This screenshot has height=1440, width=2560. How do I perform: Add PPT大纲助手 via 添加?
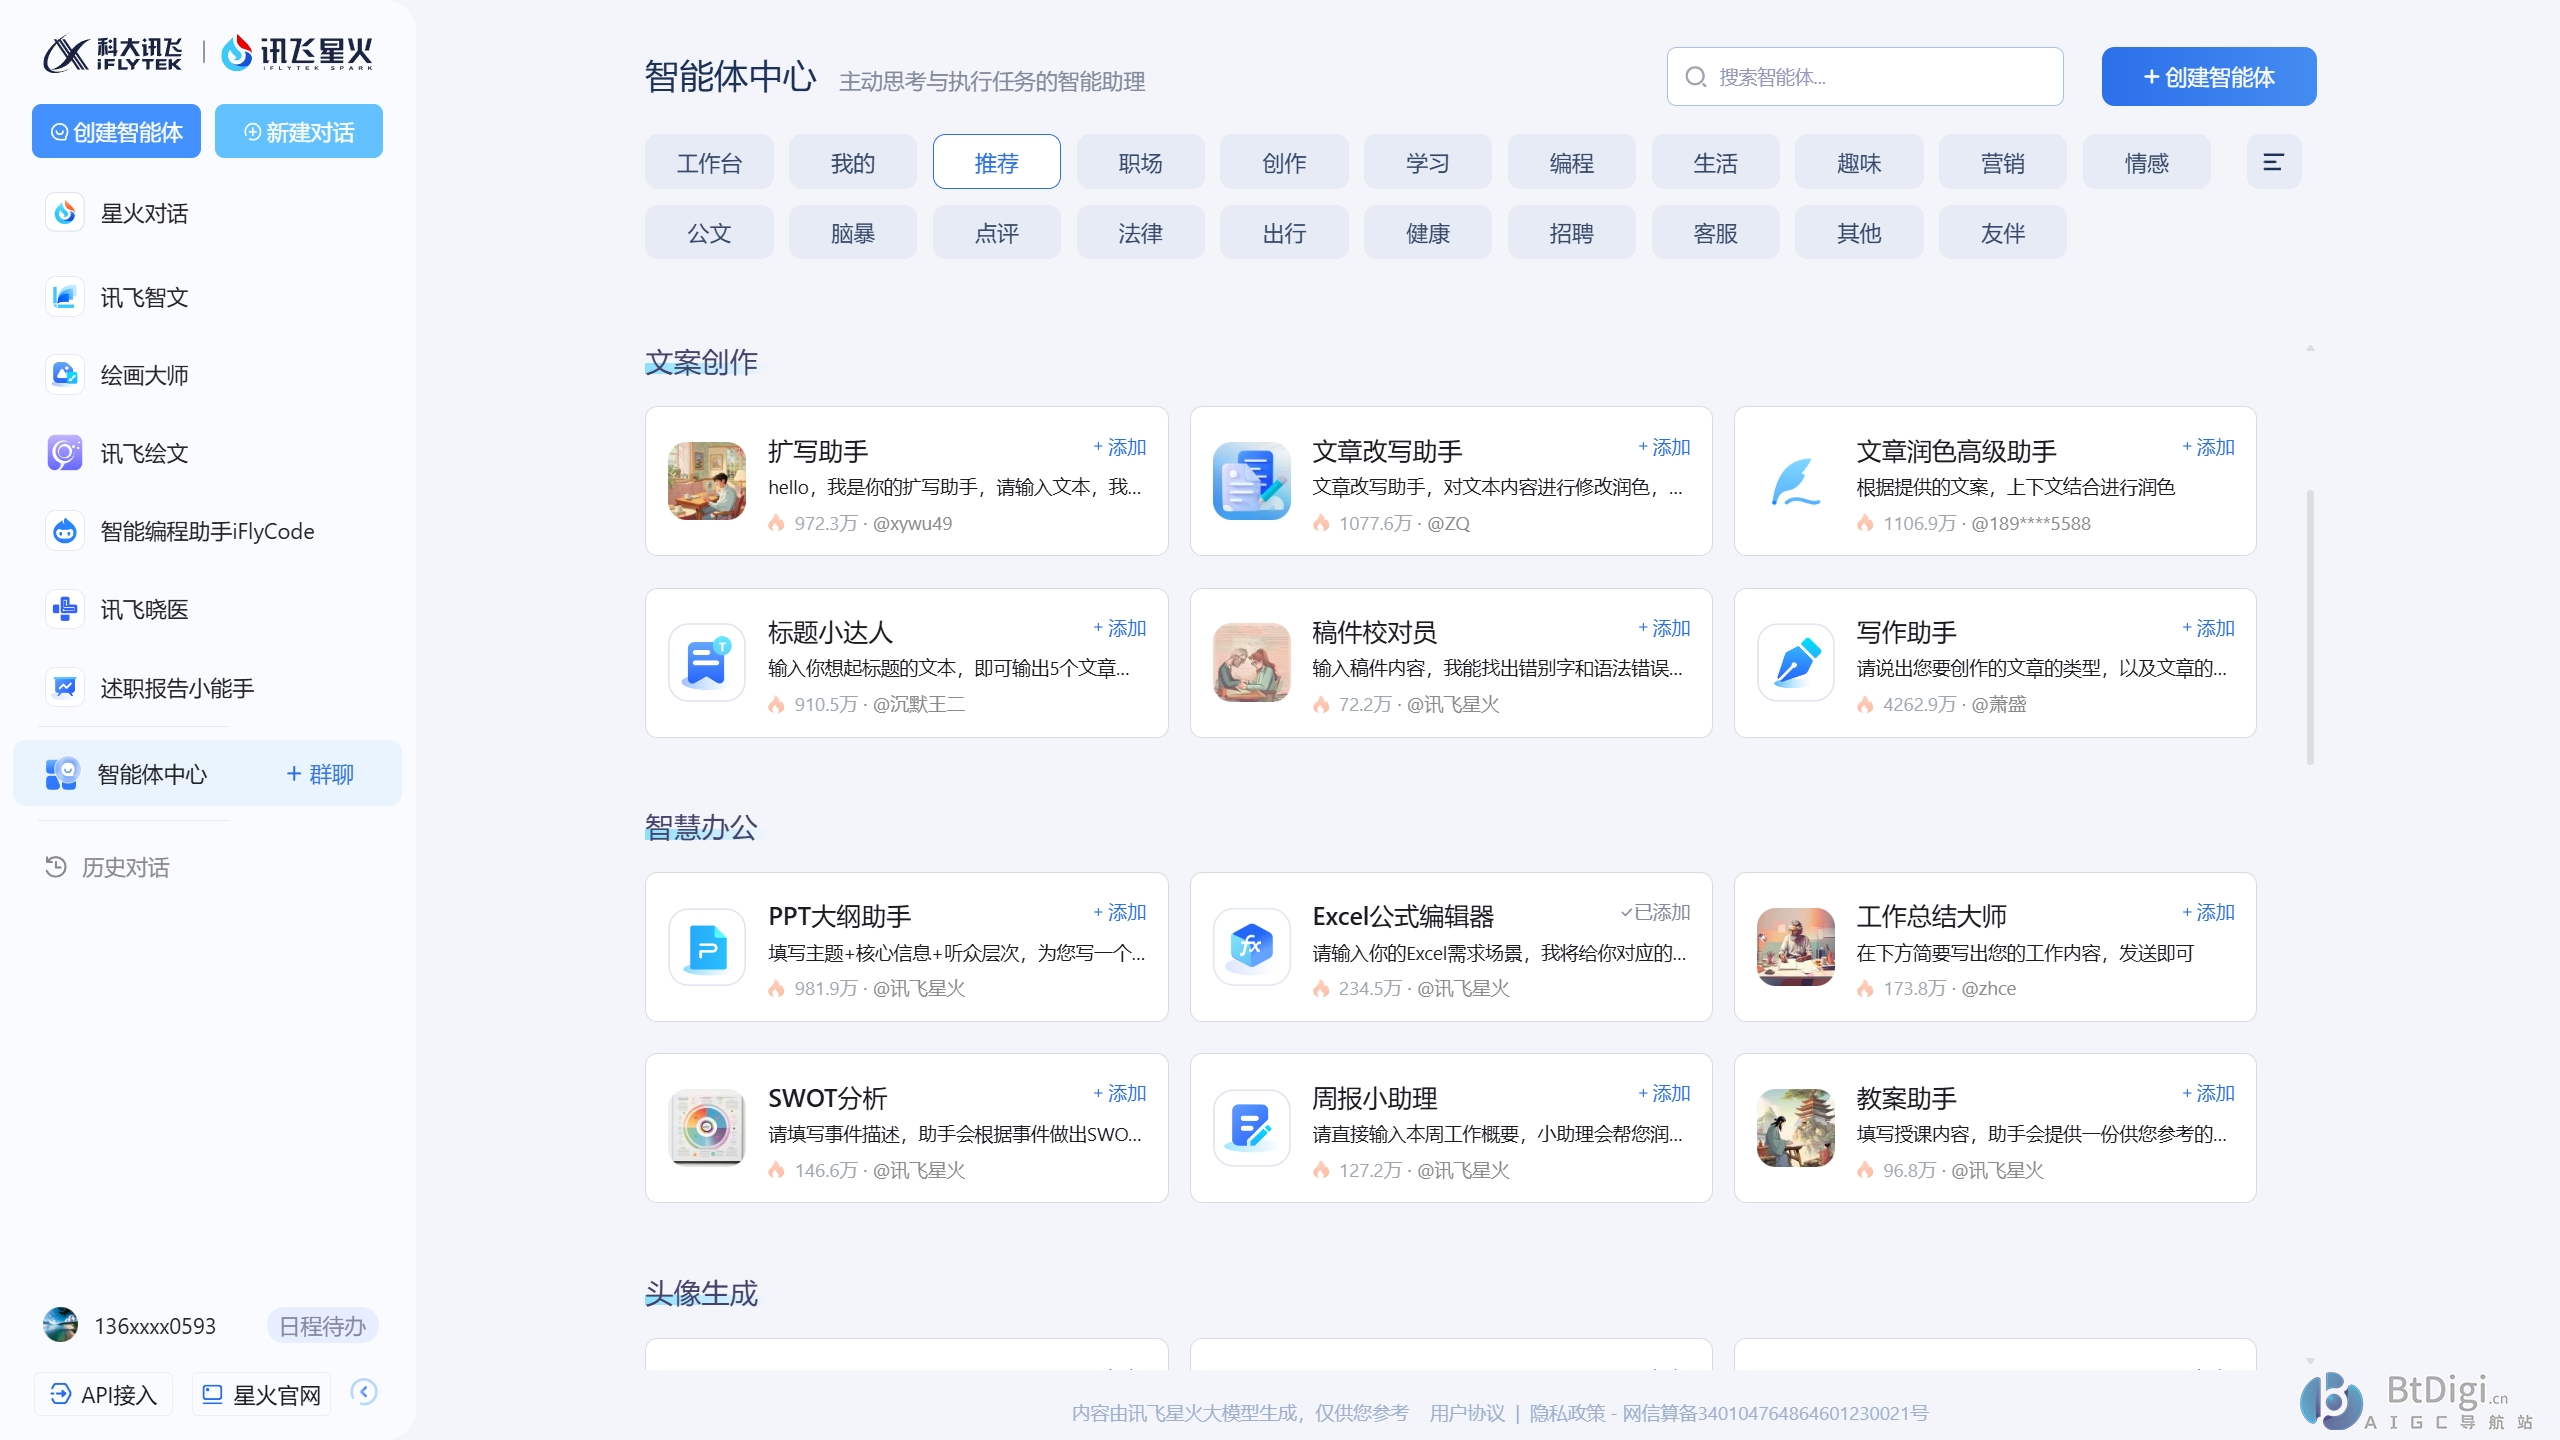(x=1120, y=912)
